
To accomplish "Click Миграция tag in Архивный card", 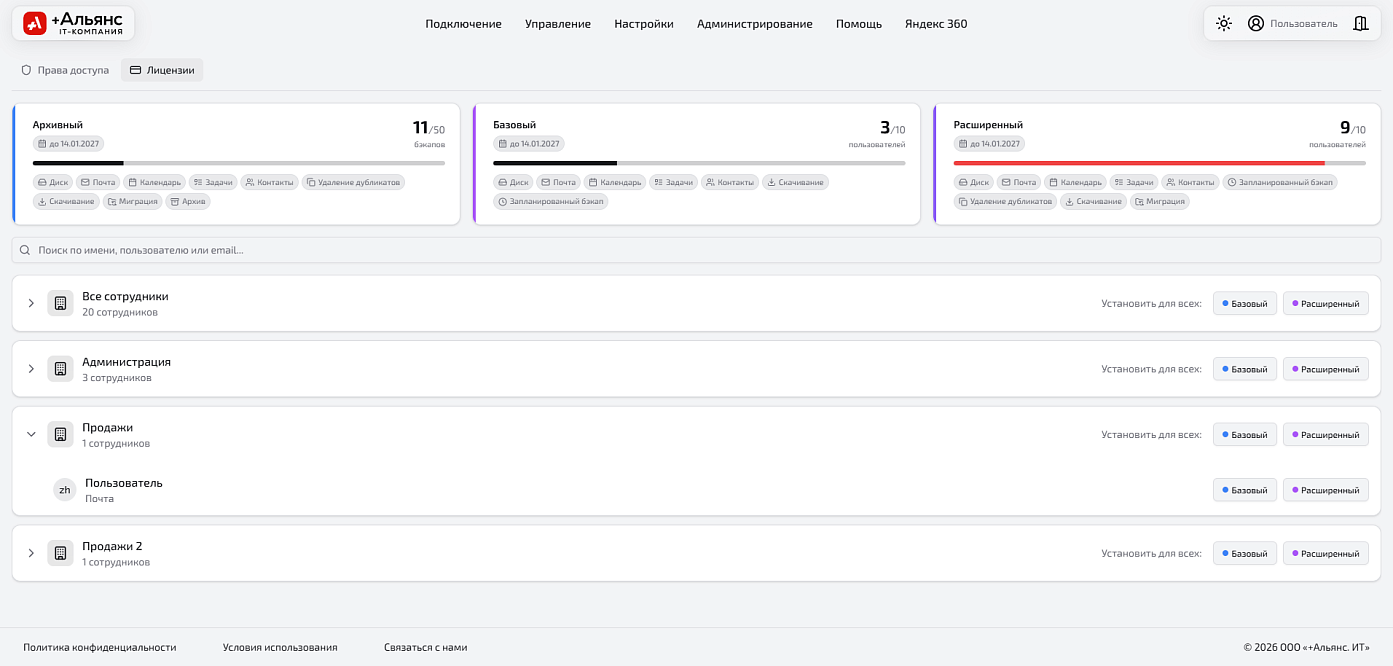I will click(131, 201).
